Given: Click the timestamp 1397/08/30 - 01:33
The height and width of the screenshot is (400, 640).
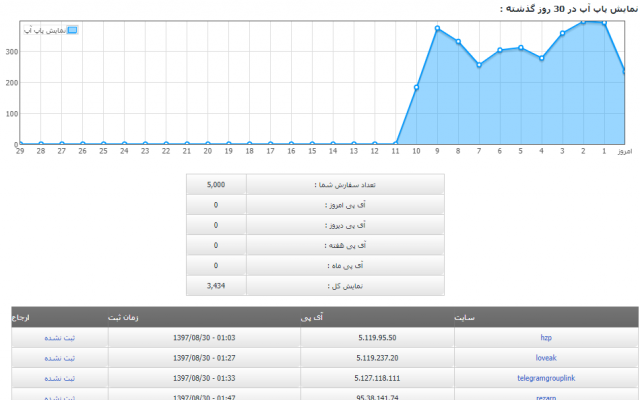Looking at the screenshot, I should [204, 378].
